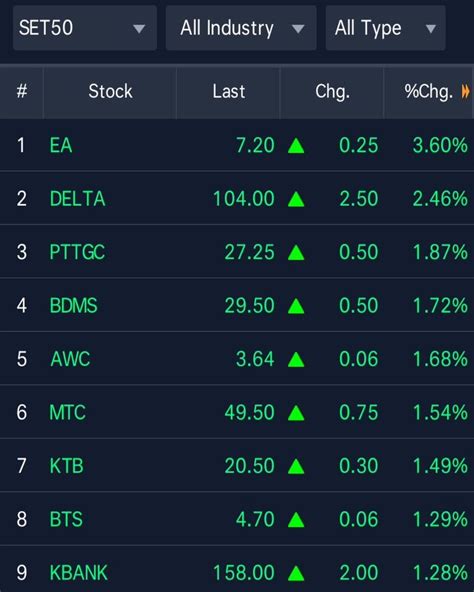Click the # column header
This screenshot has width=474, height=592.
22,91
